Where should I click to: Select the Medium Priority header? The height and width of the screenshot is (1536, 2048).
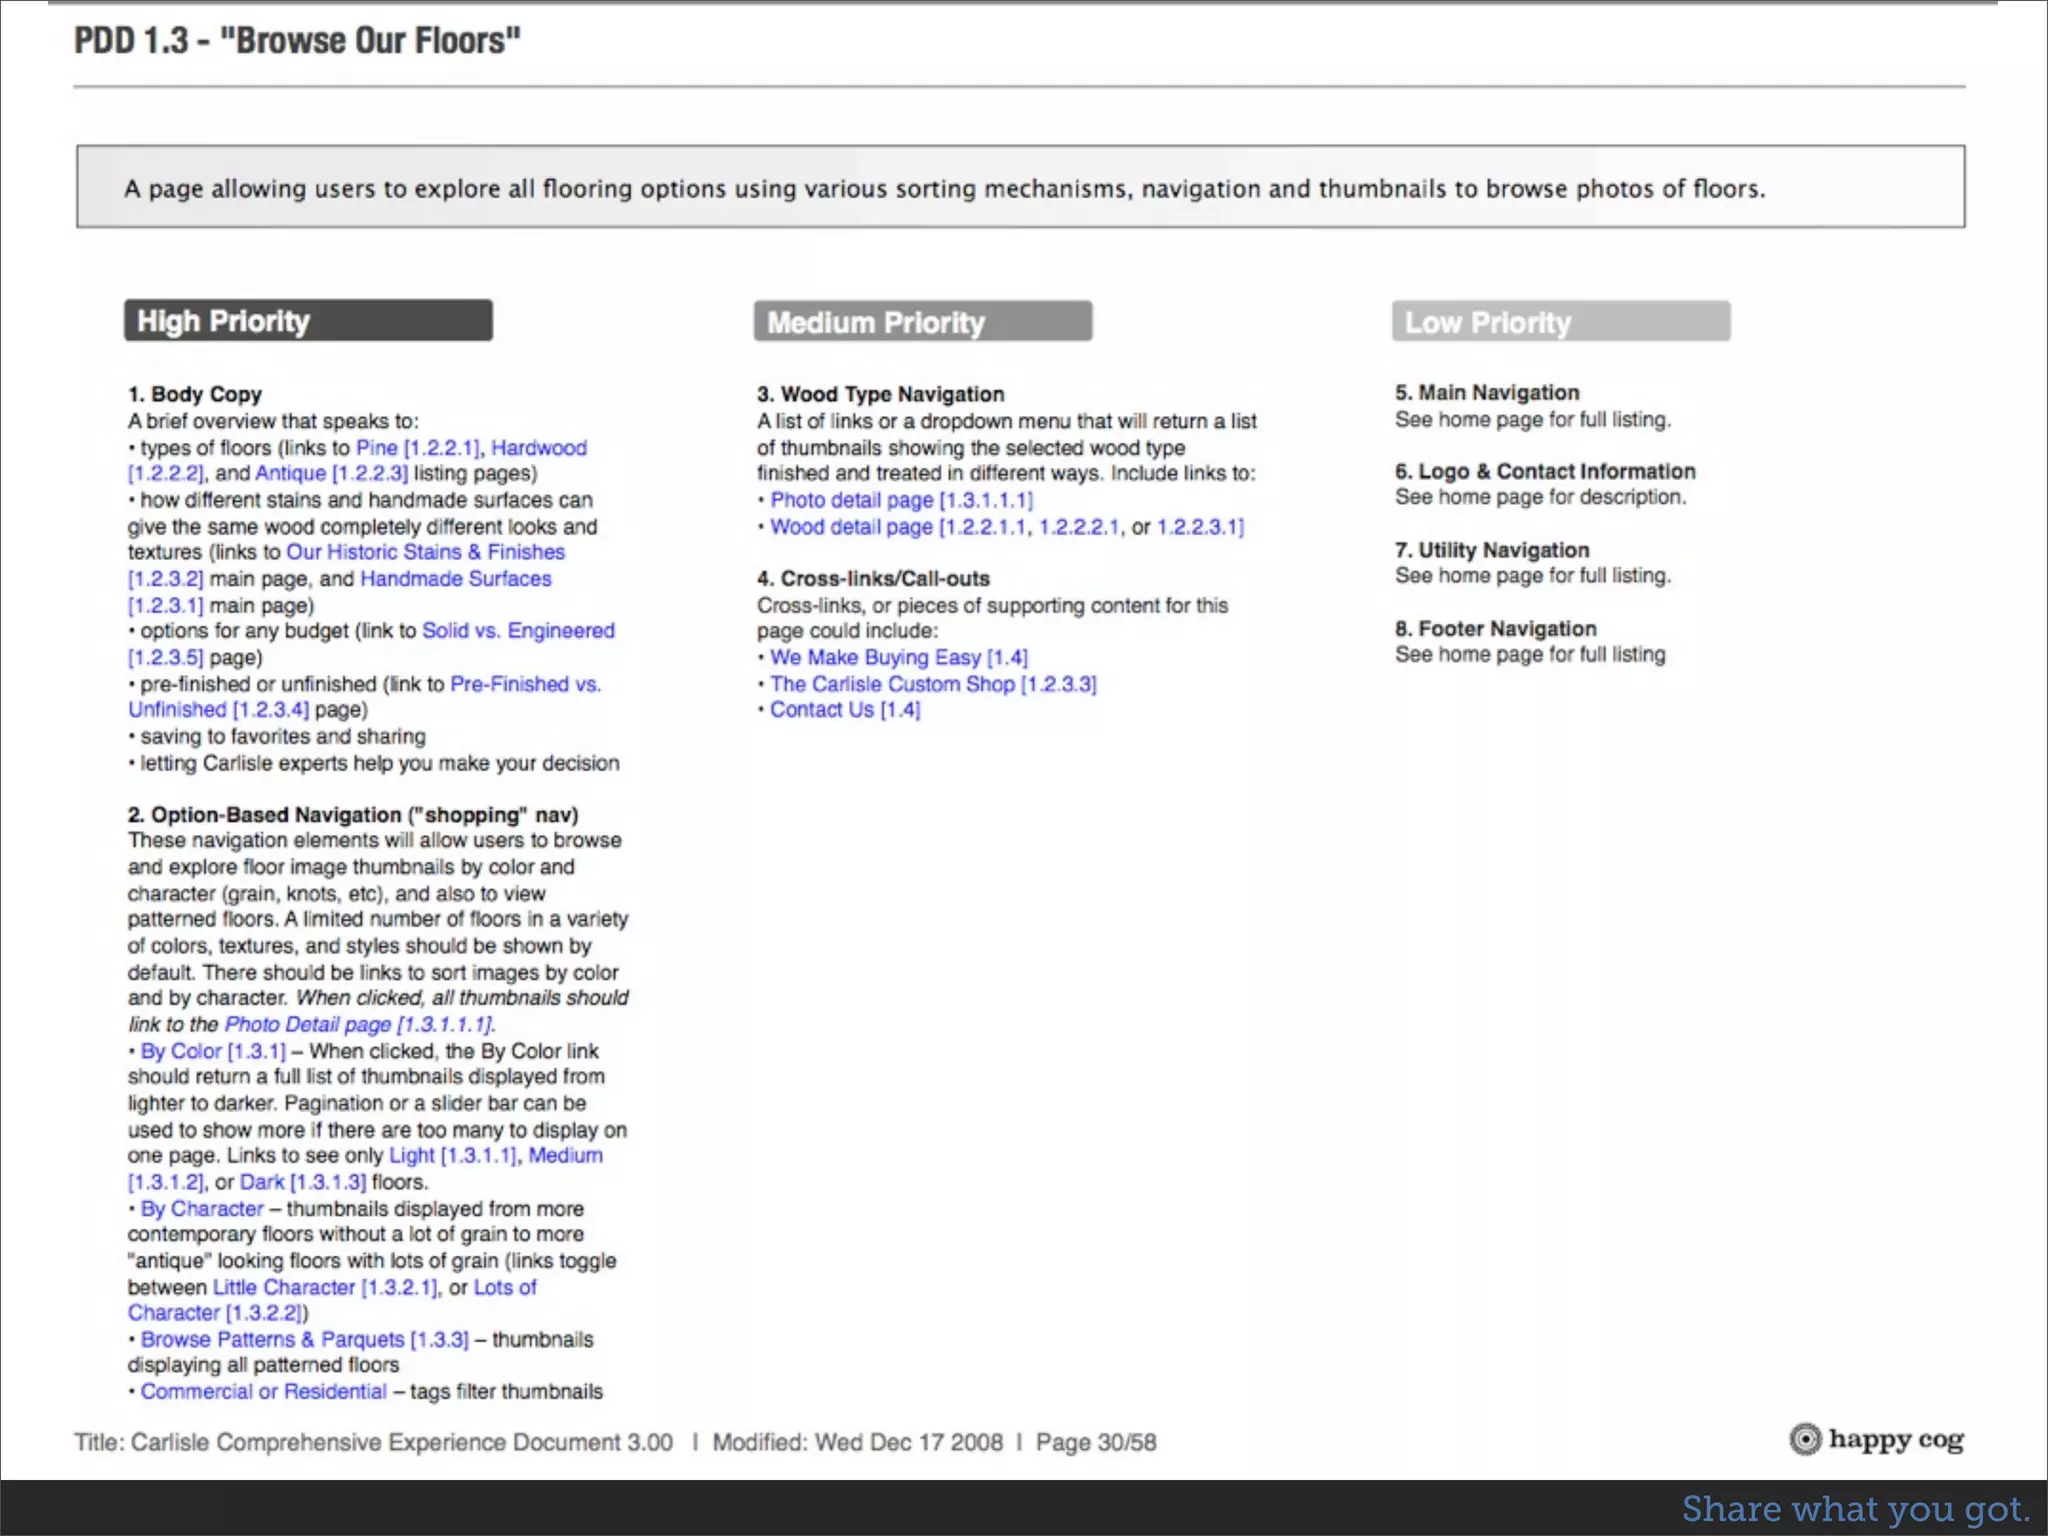click(922, 322)
